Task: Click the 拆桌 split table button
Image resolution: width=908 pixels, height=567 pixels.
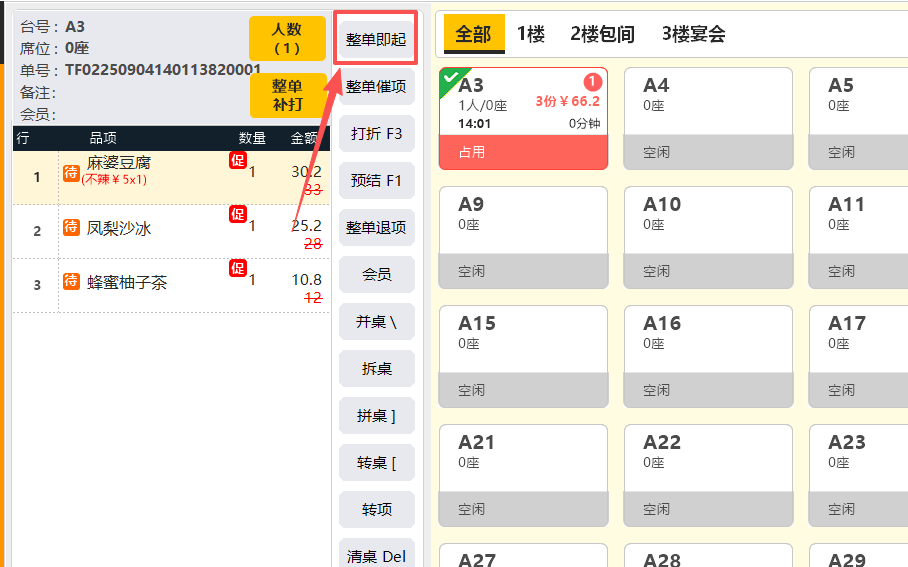Action: tap(376, 368)
